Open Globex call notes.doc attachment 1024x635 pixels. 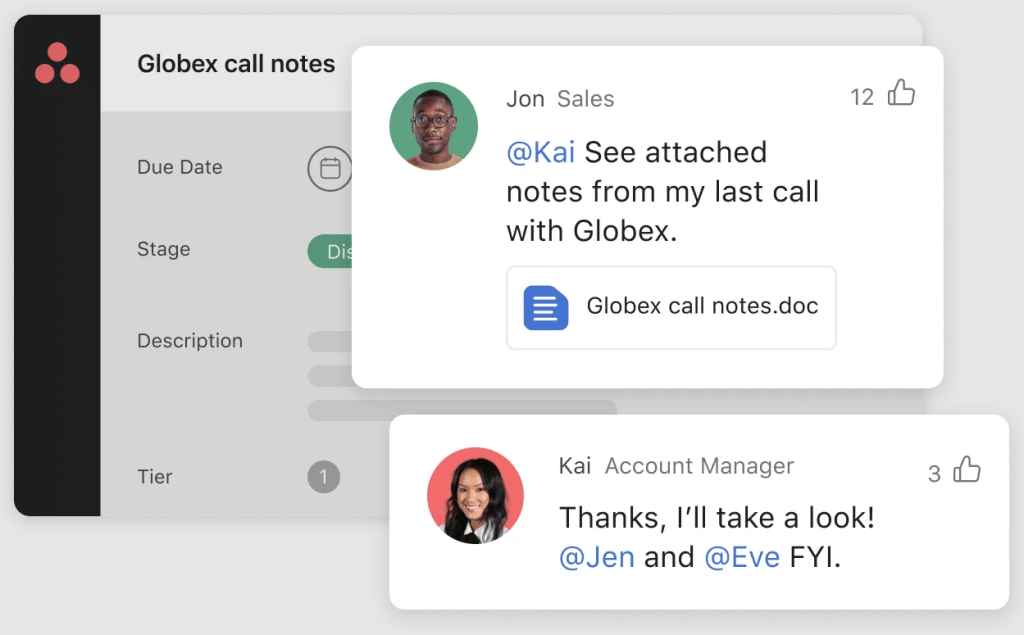(x=671, y=308)
